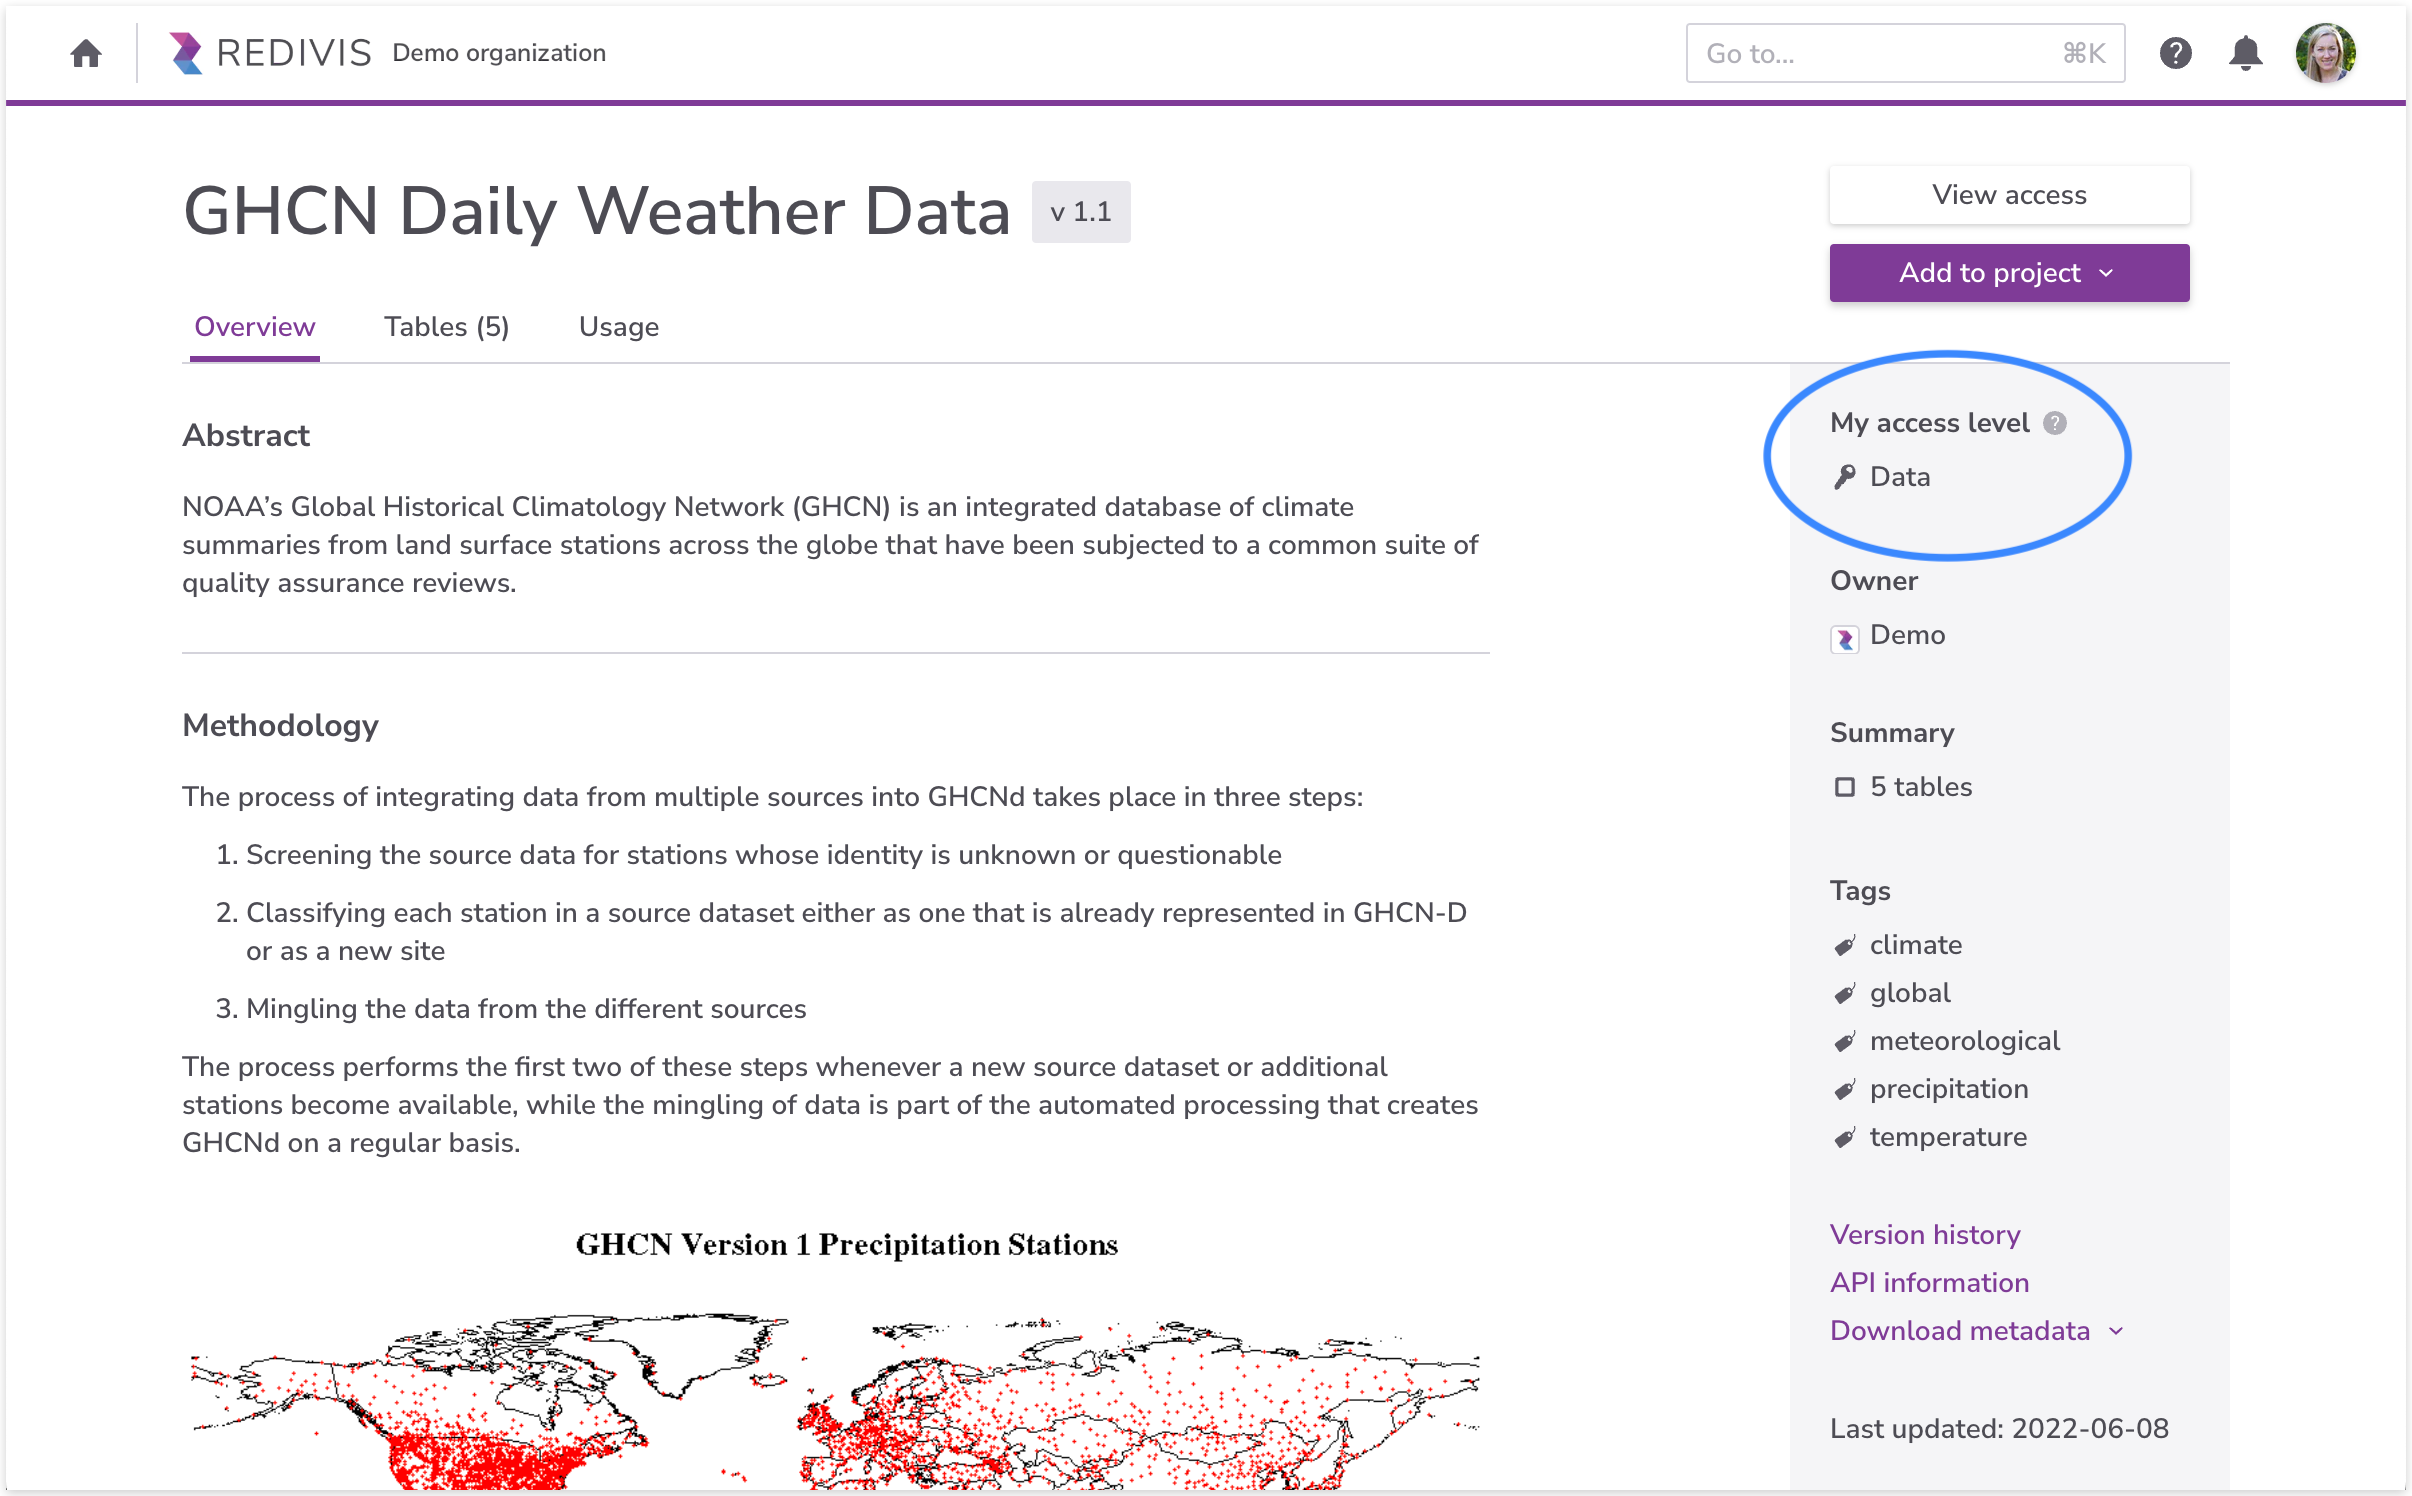The image size is (2412, 1496).
Task: Open the user profile avatar
Action: tap(2325, 53)
